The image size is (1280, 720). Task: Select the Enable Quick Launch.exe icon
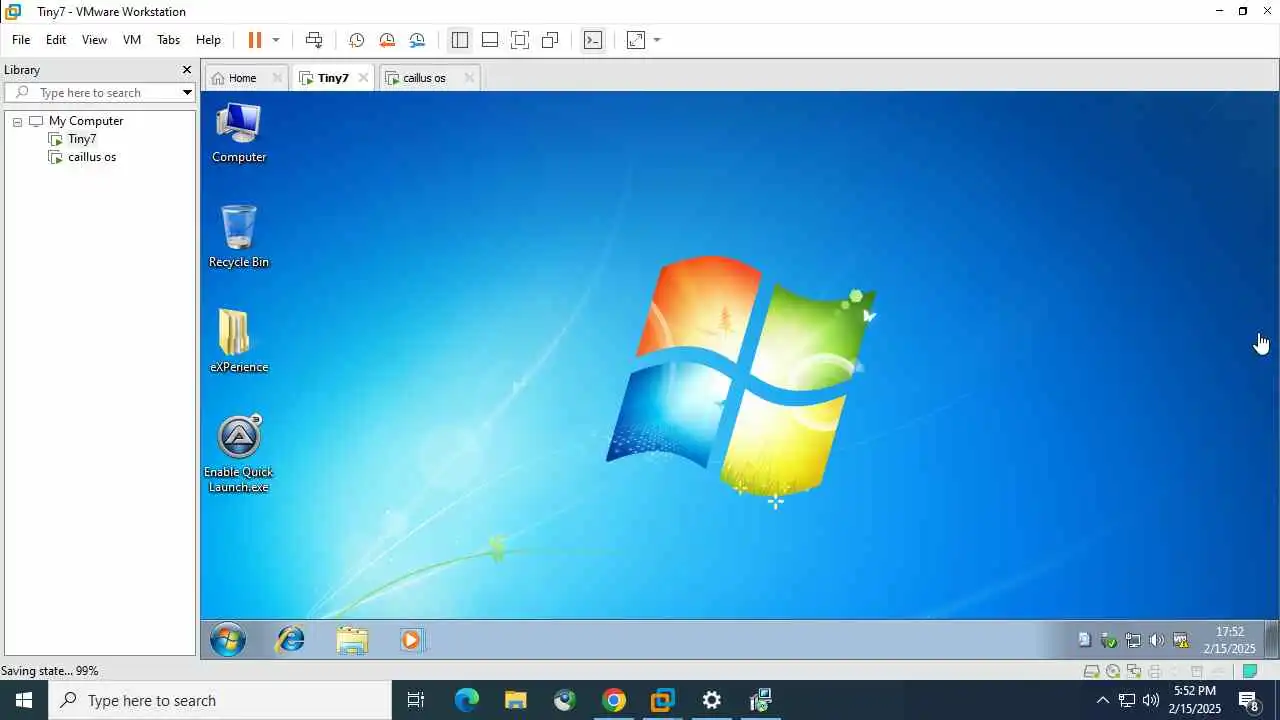(x=239, y=454)
